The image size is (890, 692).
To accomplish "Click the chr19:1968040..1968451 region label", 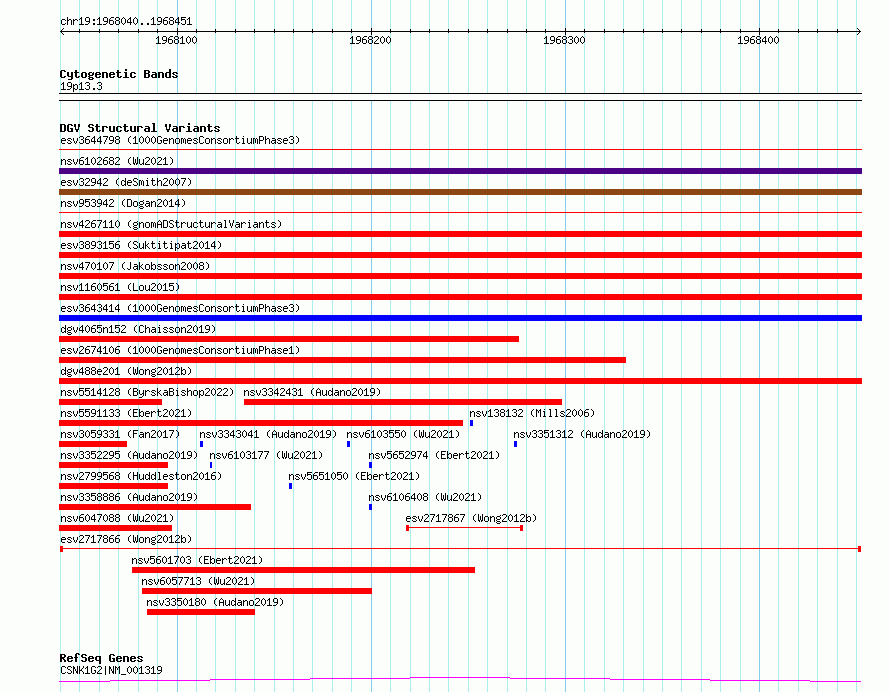I will coord(126,22).
